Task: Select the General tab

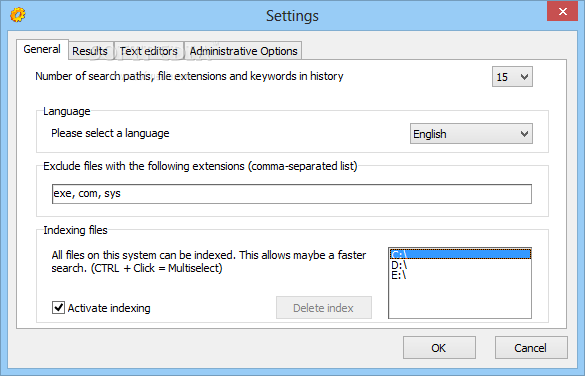Action: tap(42, 49)
